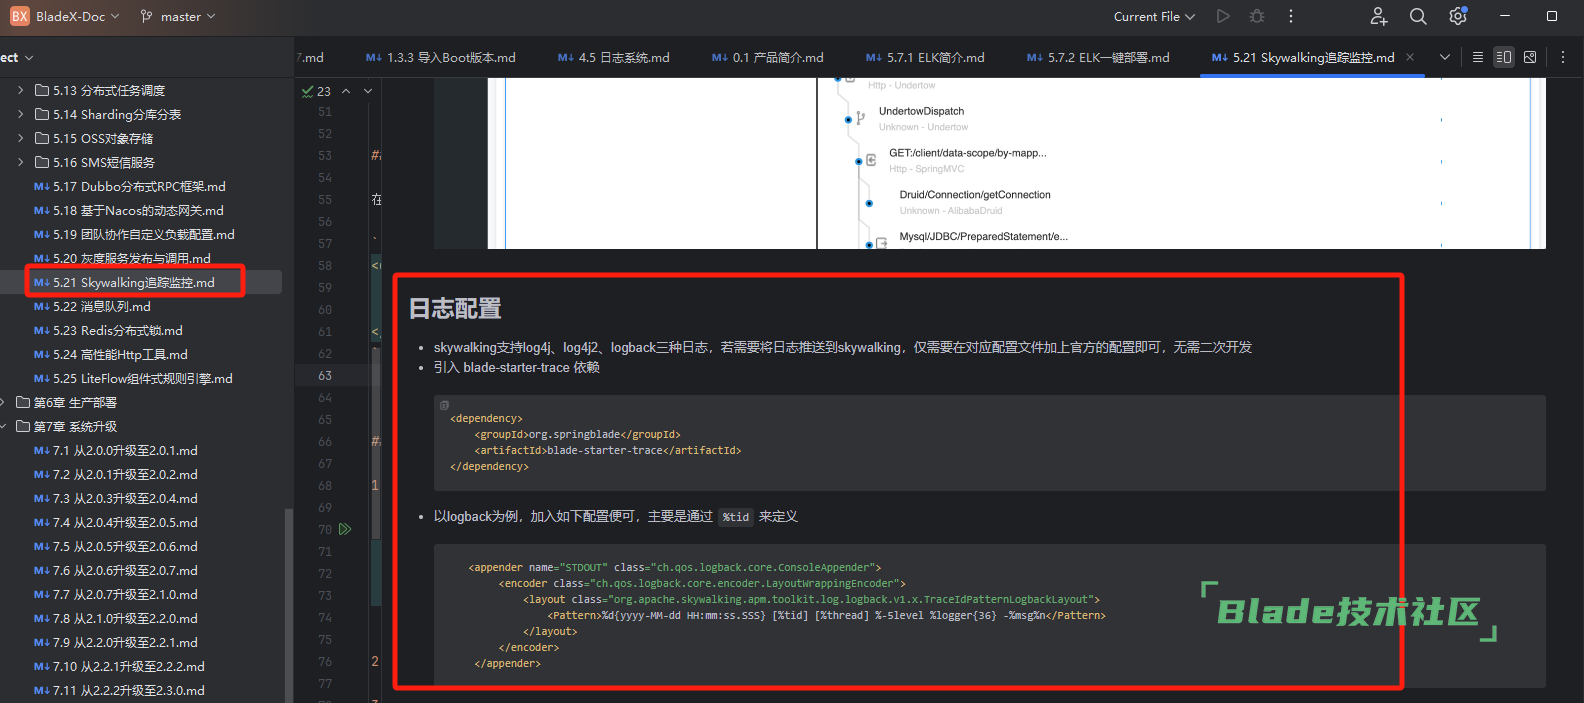Open 7.9 从2.2.0升级至2.2.1.md file

coord(116,642)
